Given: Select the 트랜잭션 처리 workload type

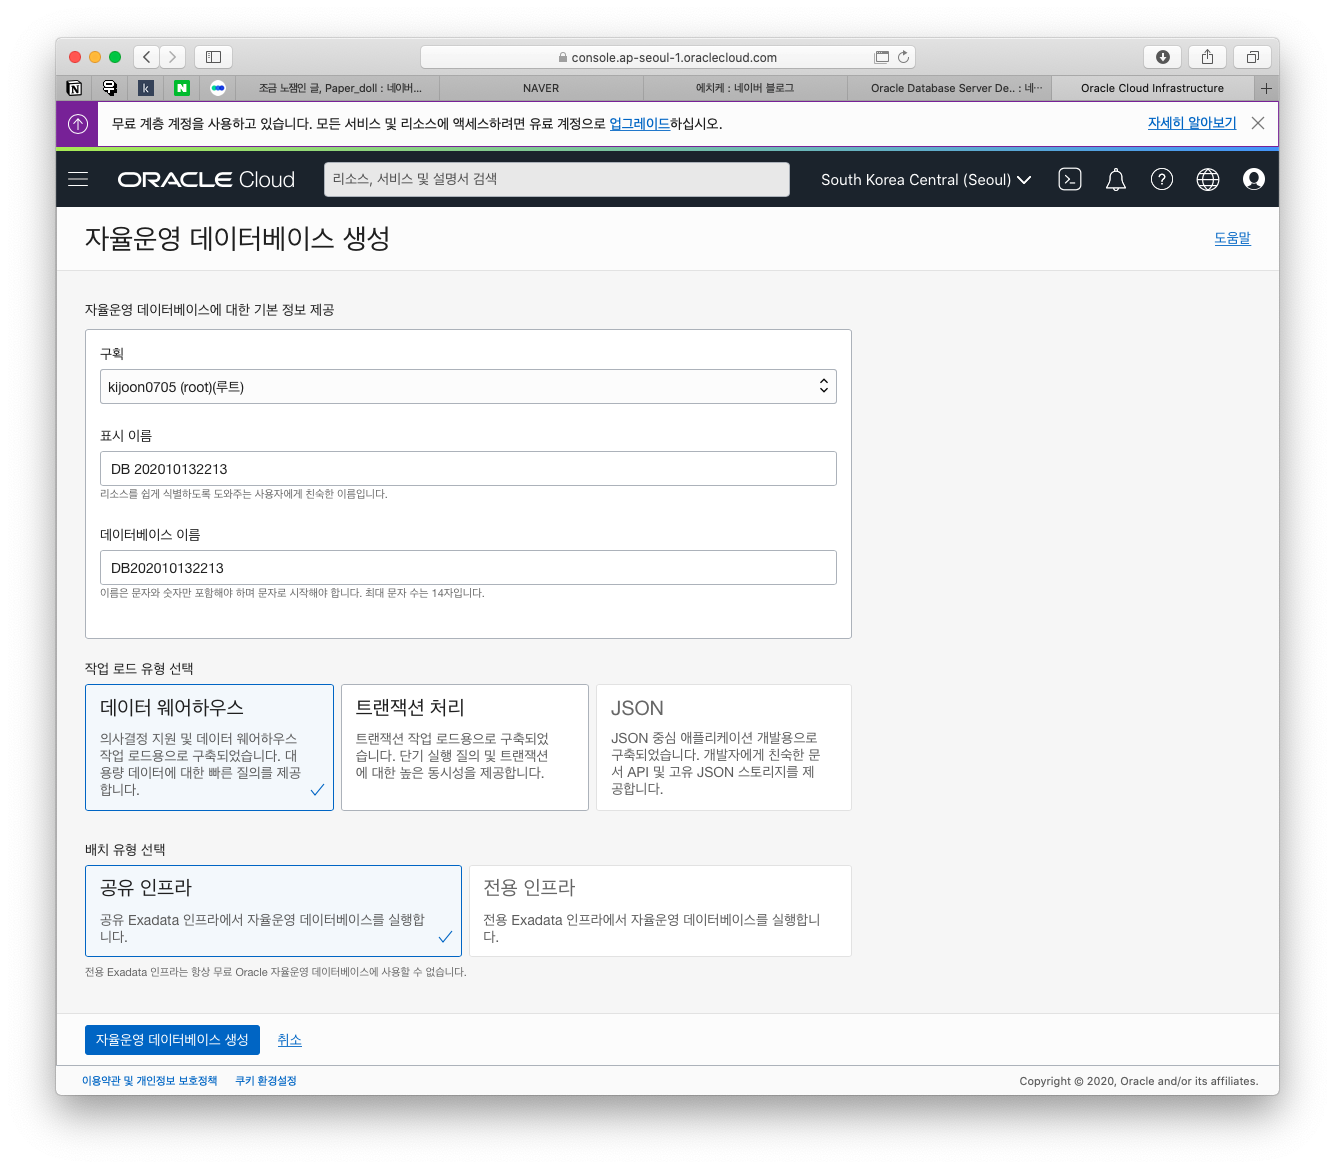Looking at the screenshot, I should 465,747.
